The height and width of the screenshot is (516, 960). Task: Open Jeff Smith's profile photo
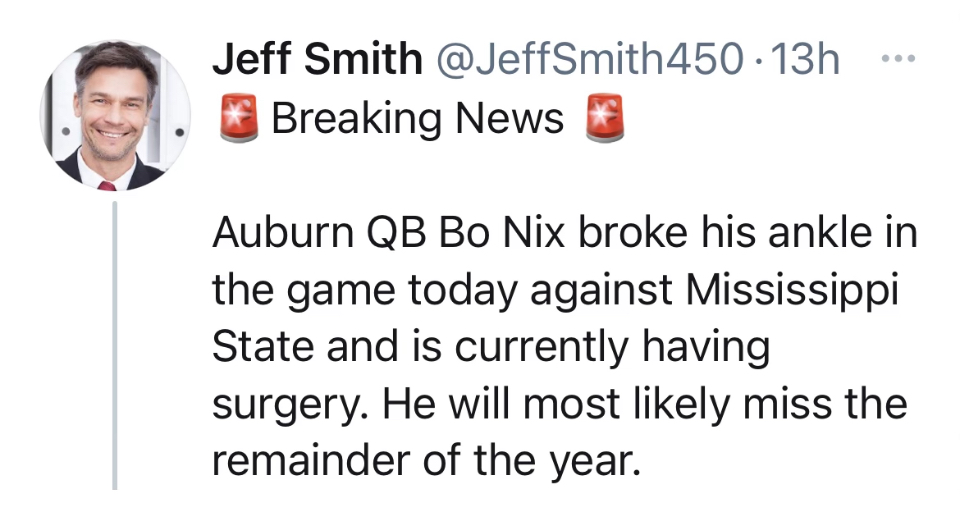coord(115,116)
